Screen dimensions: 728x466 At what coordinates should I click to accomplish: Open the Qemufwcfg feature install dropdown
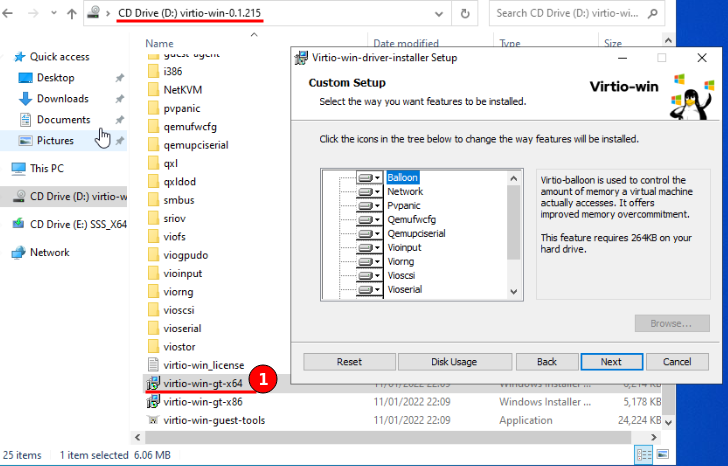pos(370,220)
